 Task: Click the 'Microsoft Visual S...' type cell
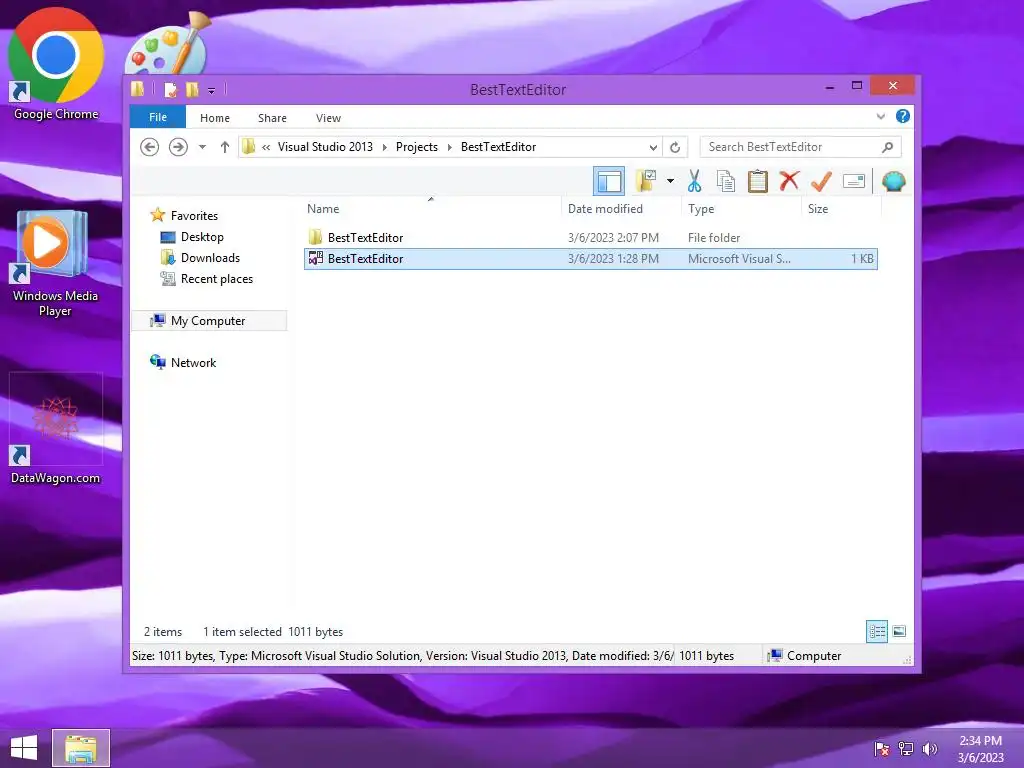(x=739, y=259)
